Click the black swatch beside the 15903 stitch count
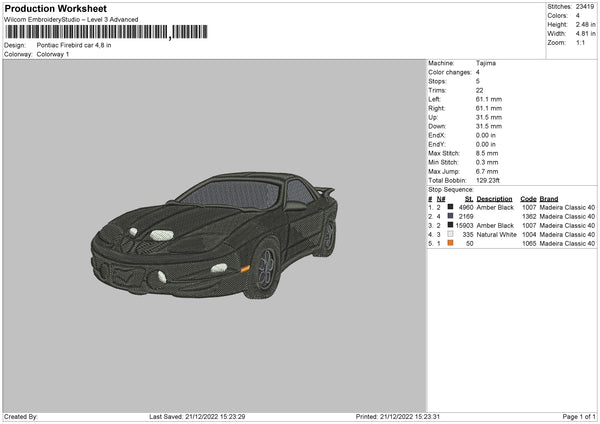The height and width of the screenshot is (424, 600). 451,225
